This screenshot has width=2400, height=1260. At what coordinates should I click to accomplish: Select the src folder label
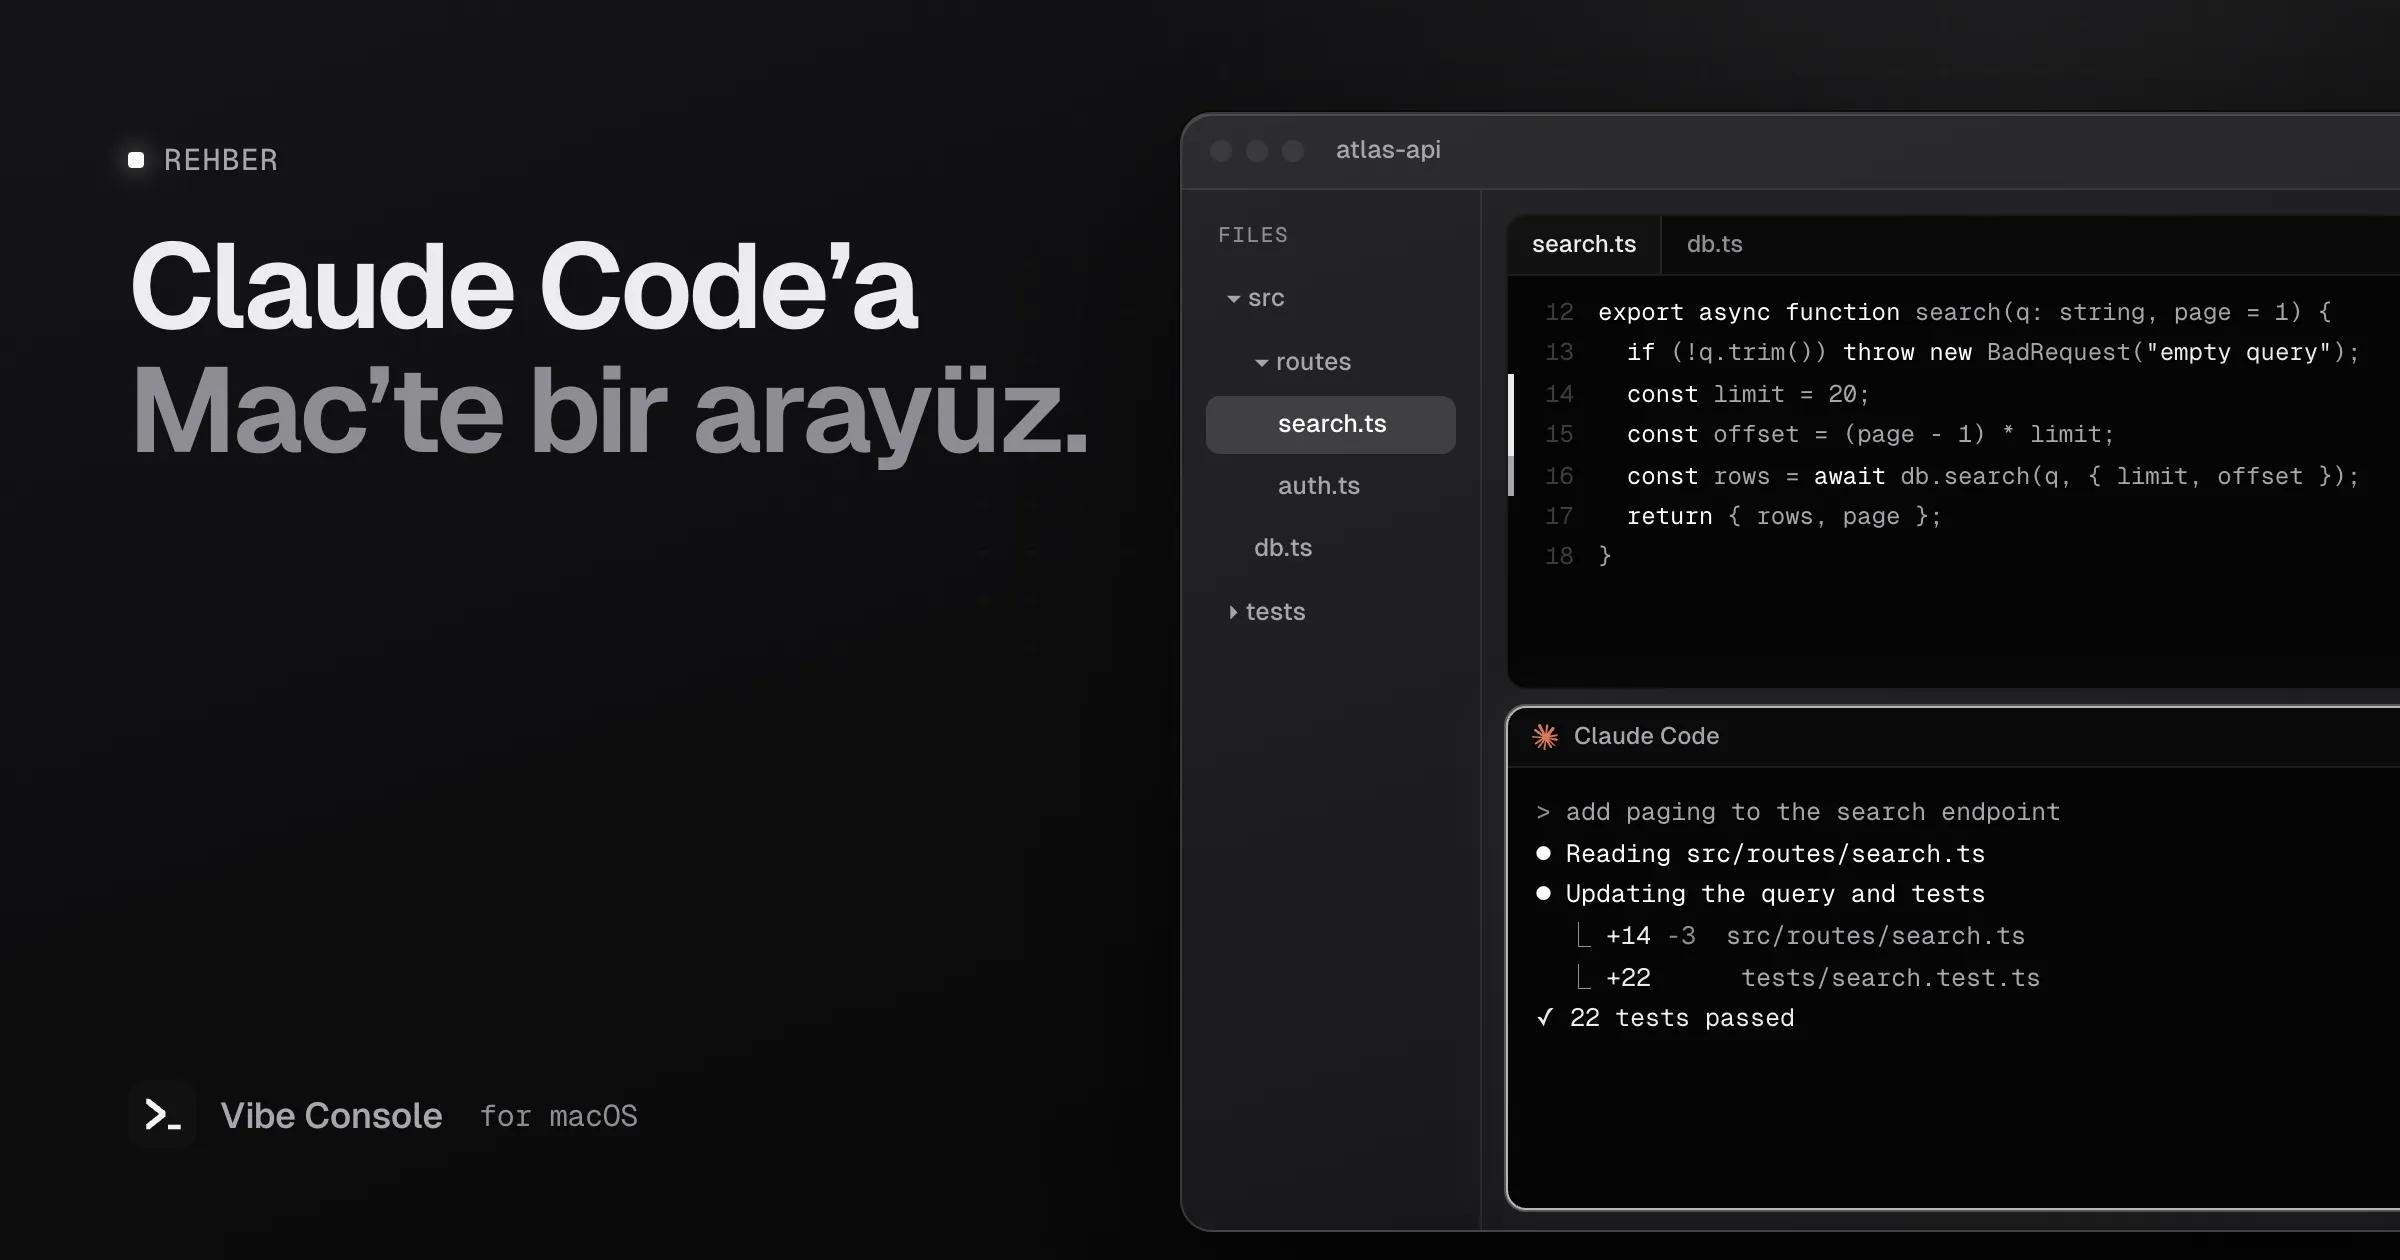1266,298
